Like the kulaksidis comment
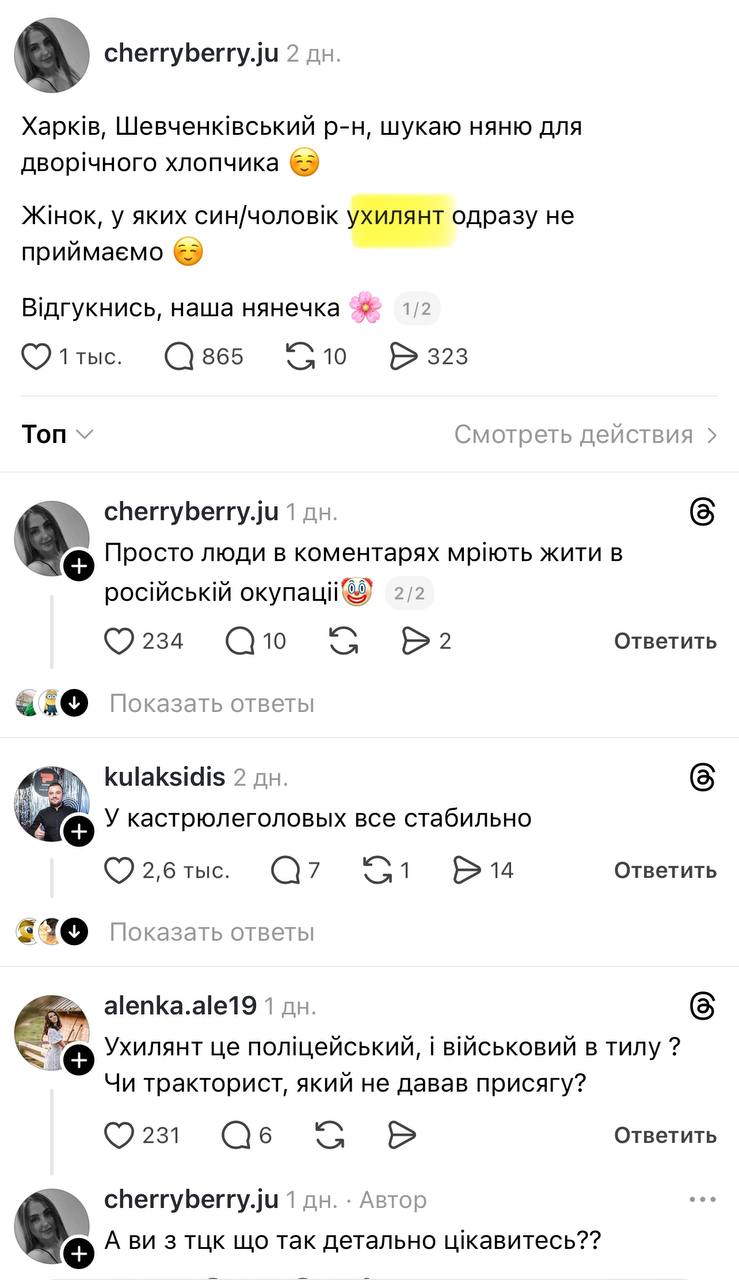The image size is (739, 1280). [120, 871]
